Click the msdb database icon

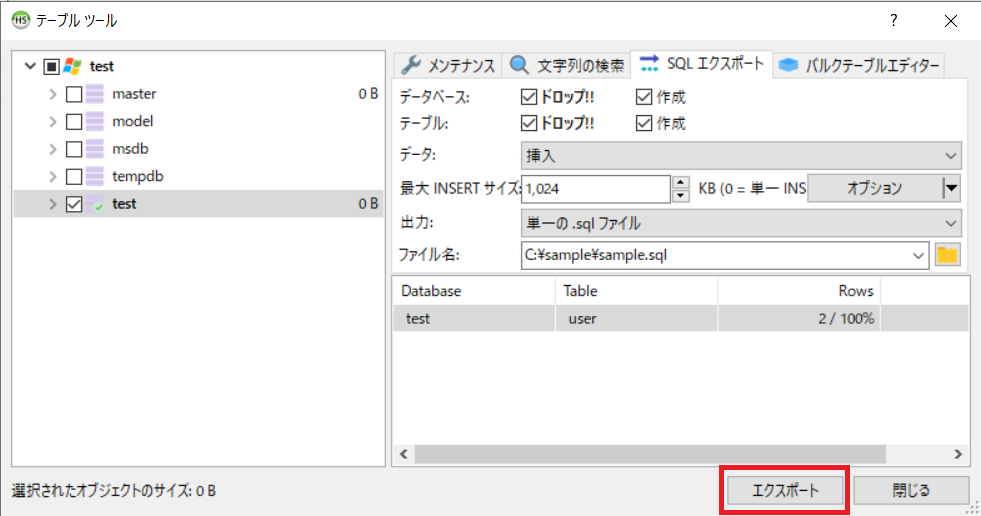coord(96,149)
